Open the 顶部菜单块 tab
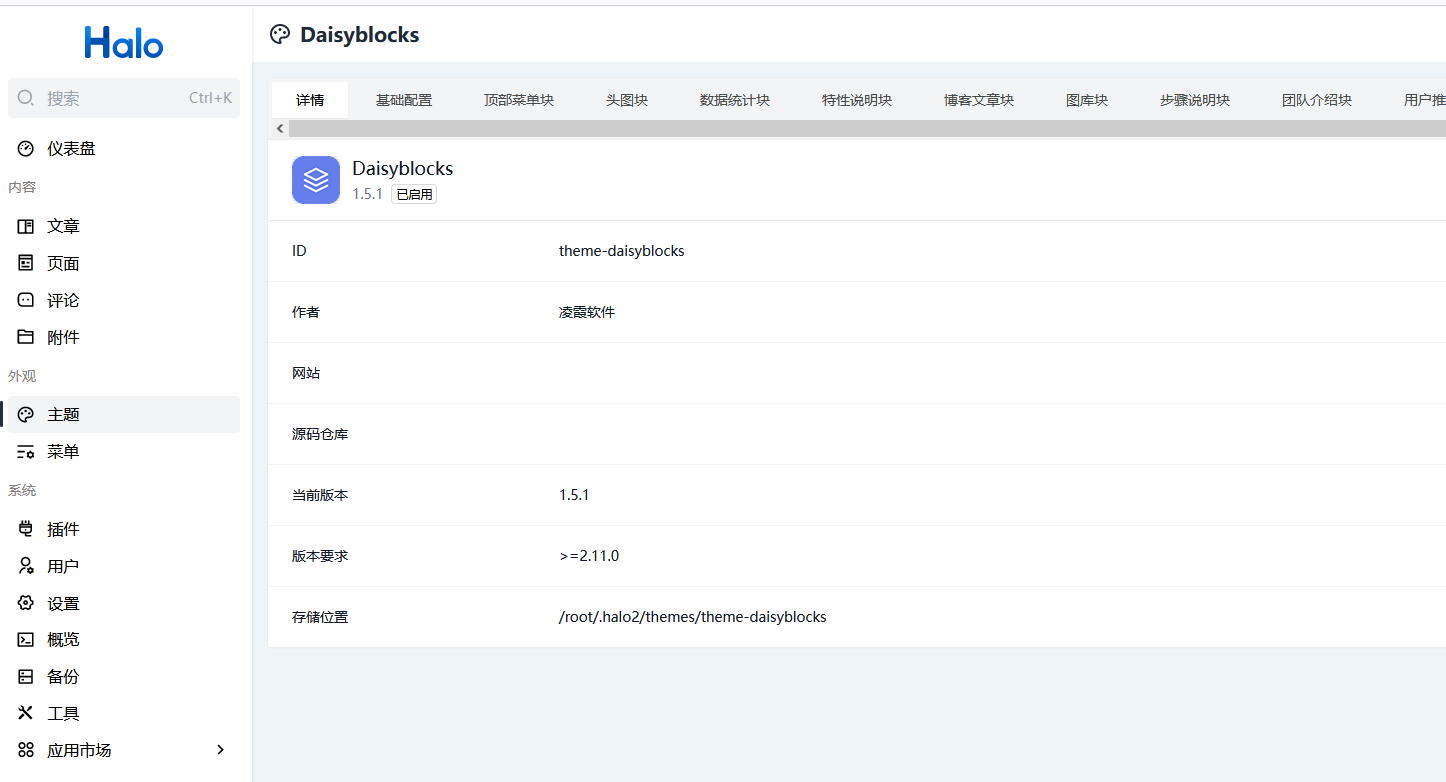 click(519, 100)
